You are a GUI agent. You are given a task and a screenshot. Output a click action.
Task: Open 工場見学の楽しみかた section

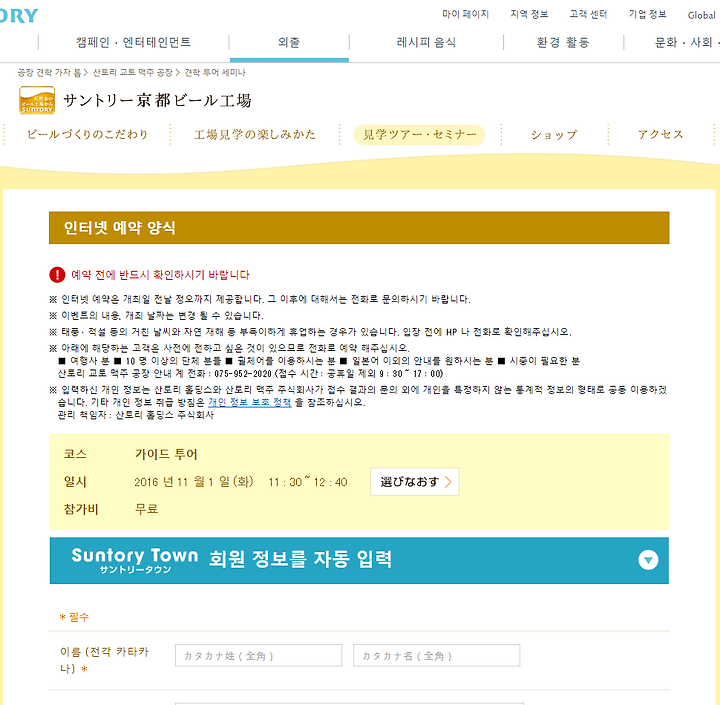pyautogui.click(x=255, y=135)
